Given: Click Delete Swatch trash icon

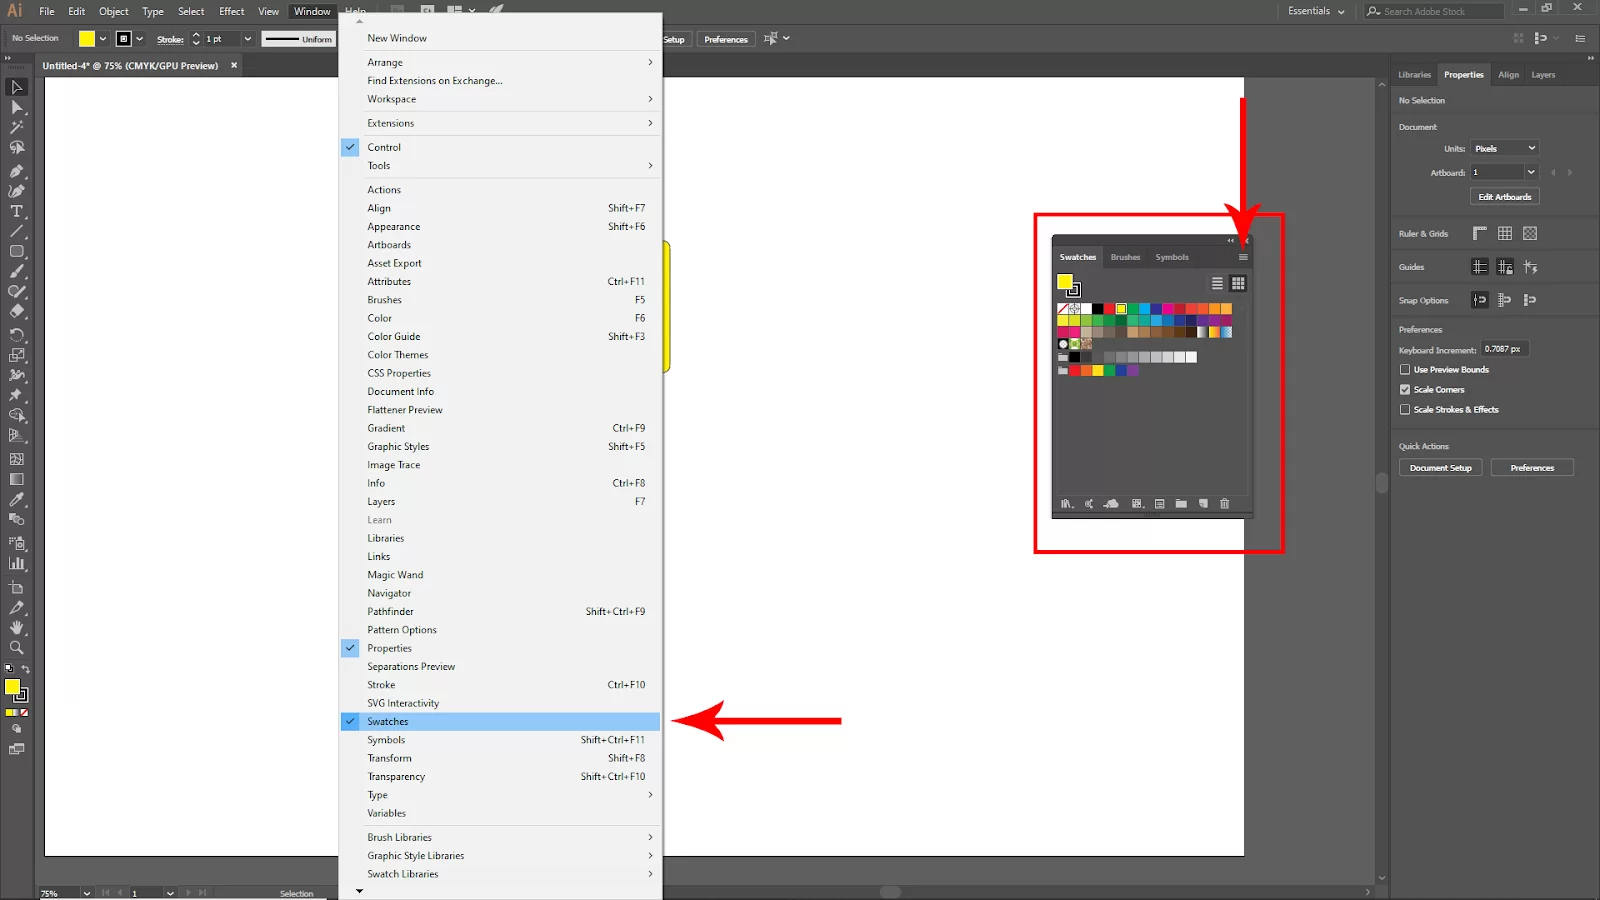Looking at the screenshot, I should (x=1224, y=504).
